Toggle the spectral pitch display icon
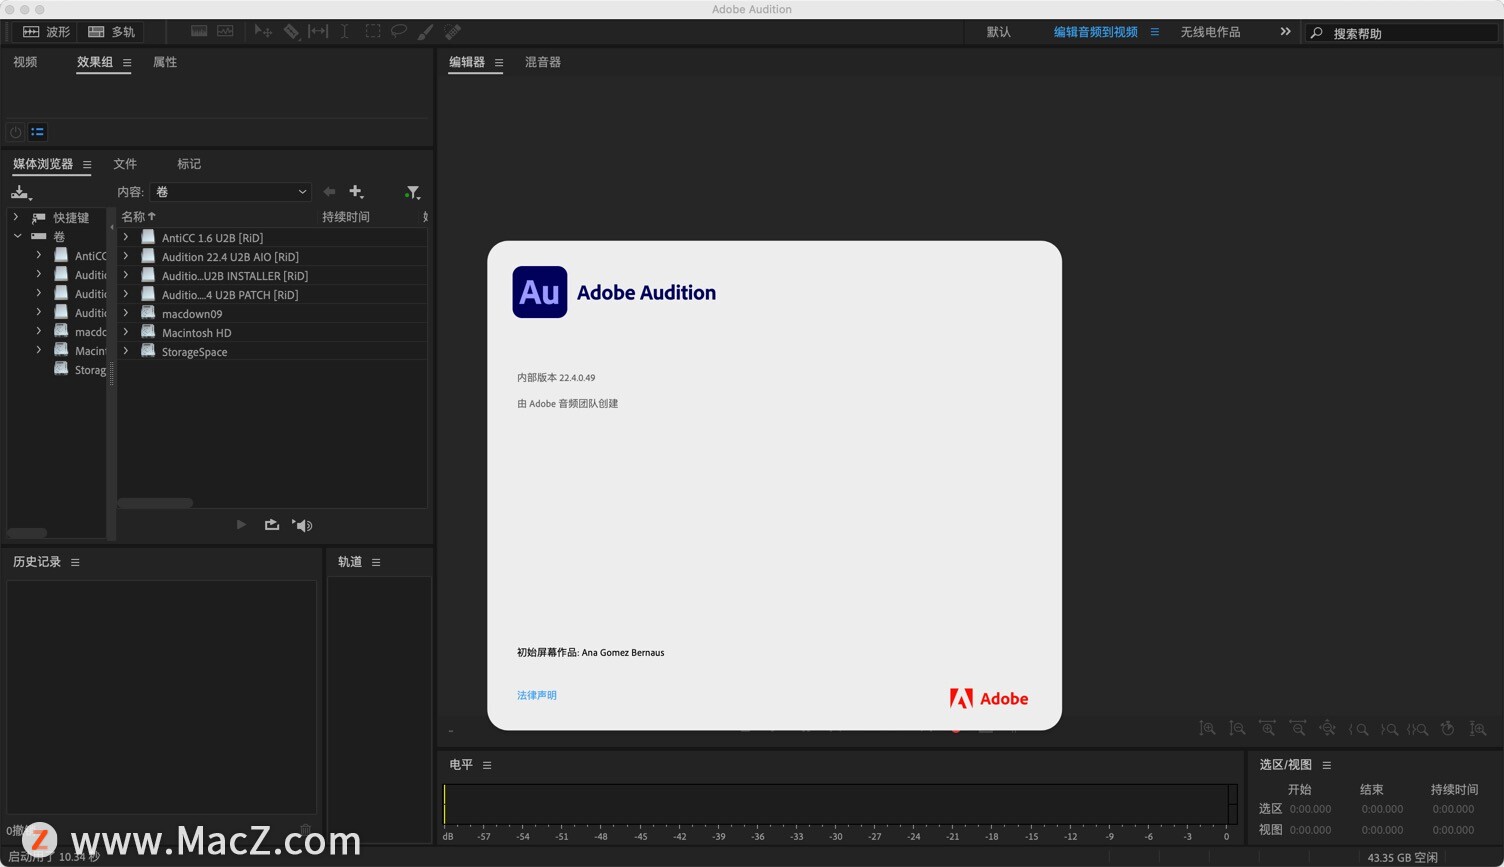This screenshot has height=867, width=1504. click(x=225, y=32)
